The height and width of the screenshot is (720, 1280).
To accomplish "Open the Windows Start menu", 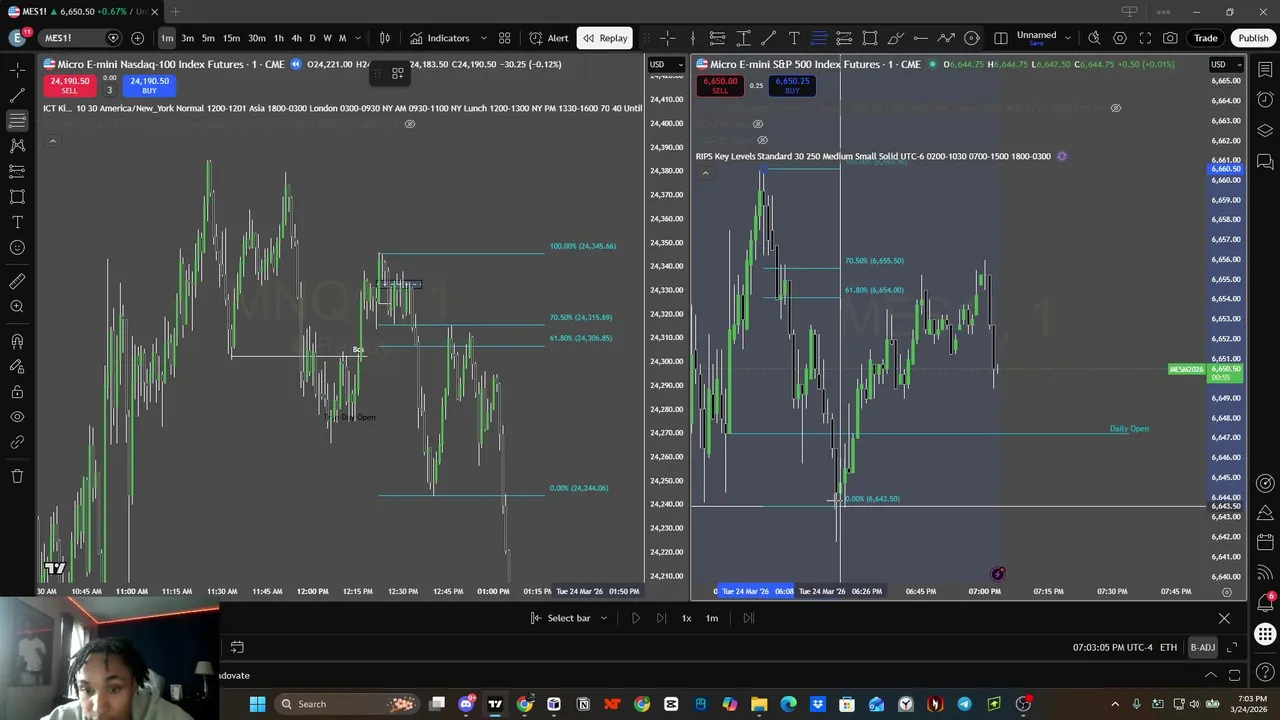I will (257, 704).
